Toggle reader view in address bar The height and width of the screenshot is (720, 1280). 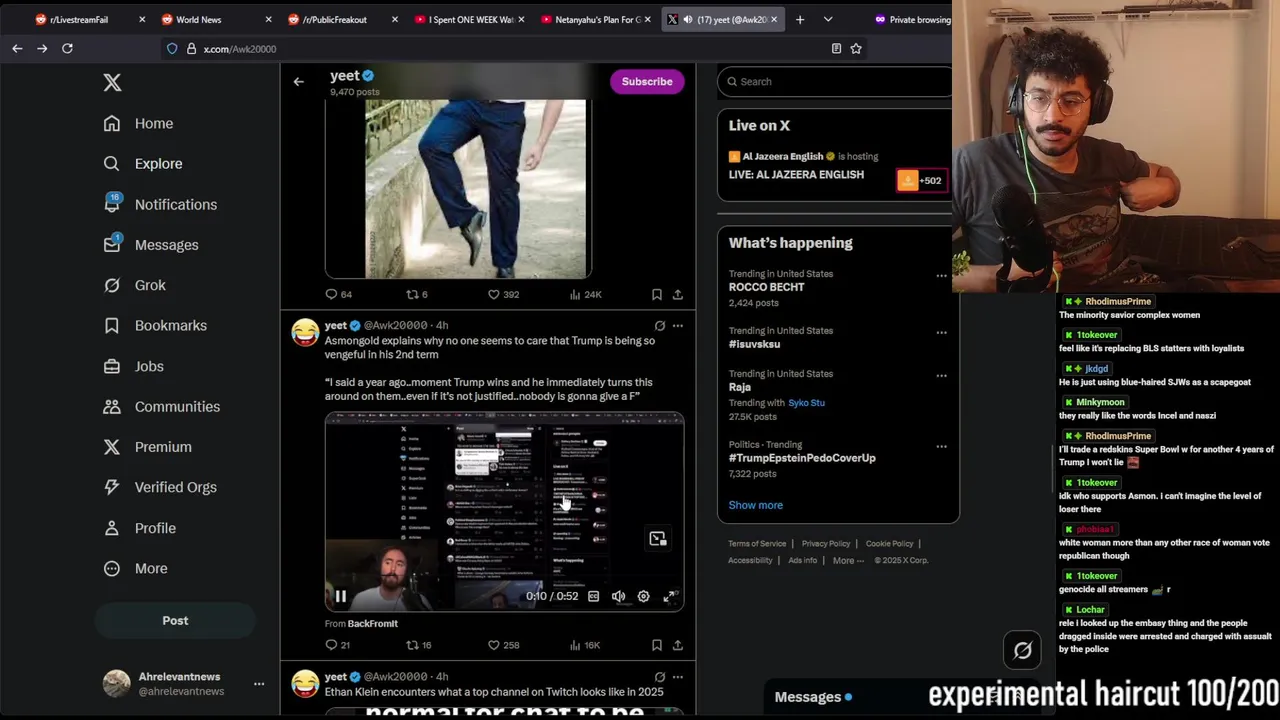[836, 48]
